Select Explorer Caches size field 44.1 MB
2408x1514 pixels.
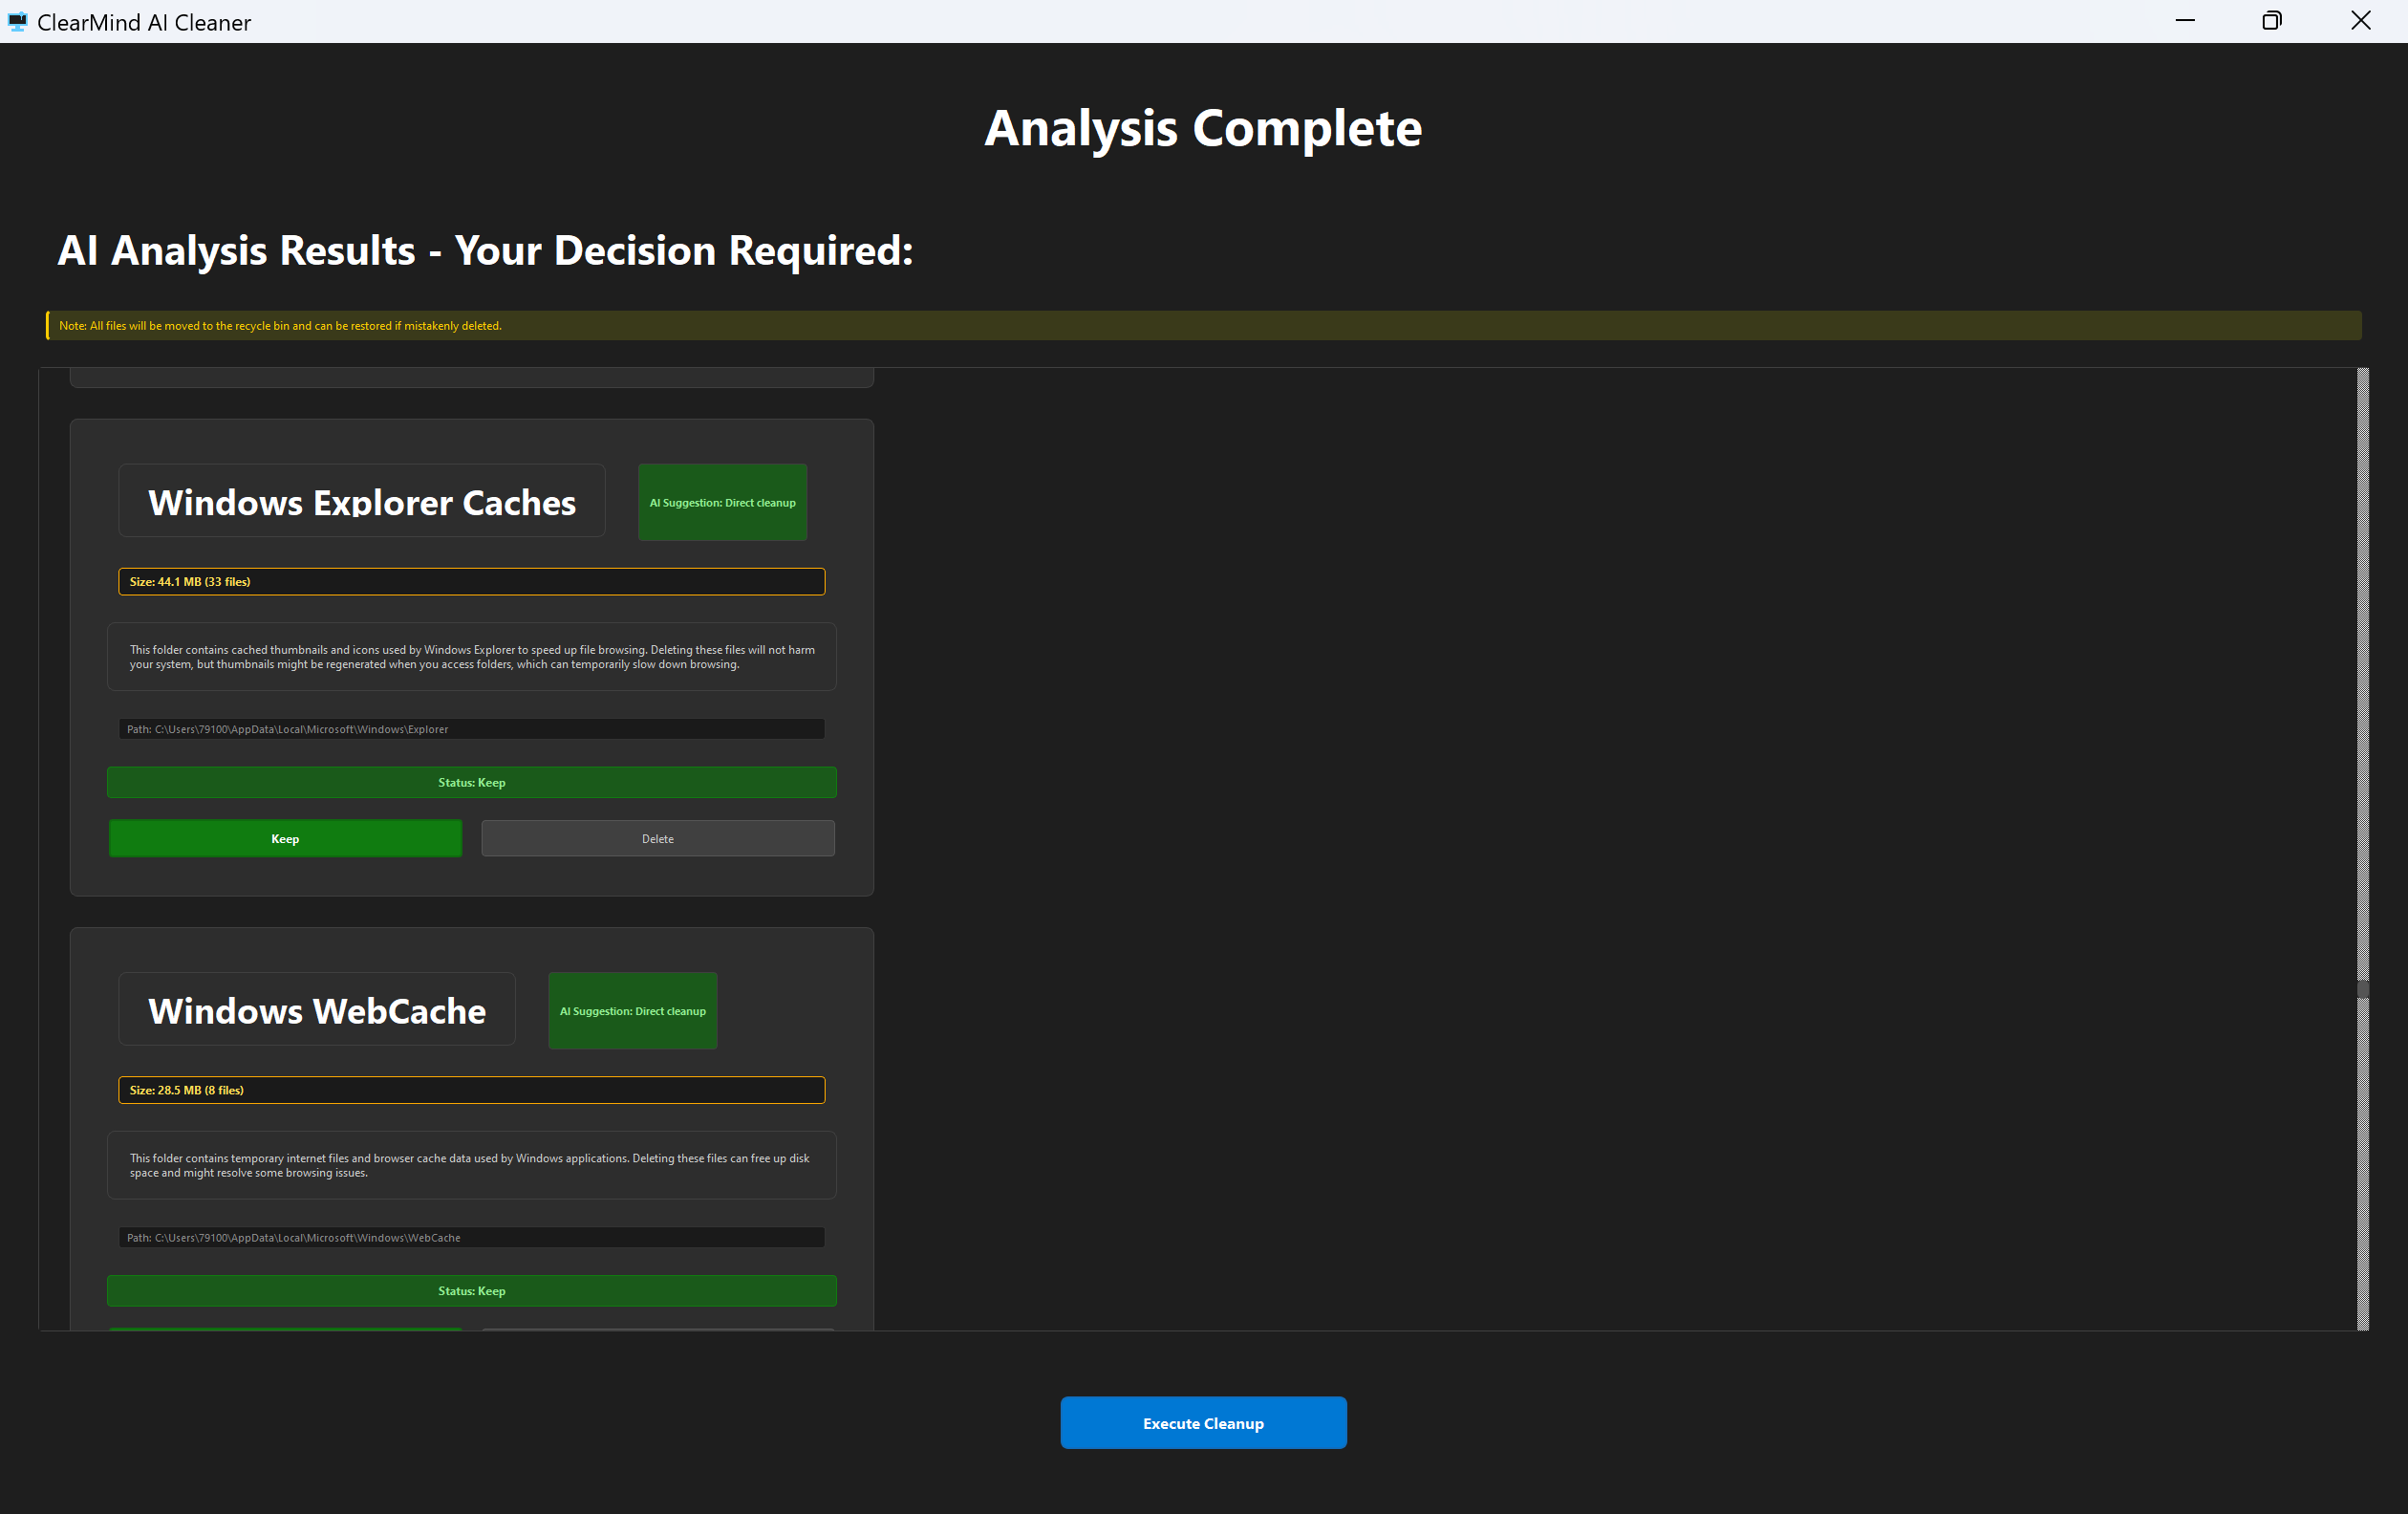click(471, 581)
